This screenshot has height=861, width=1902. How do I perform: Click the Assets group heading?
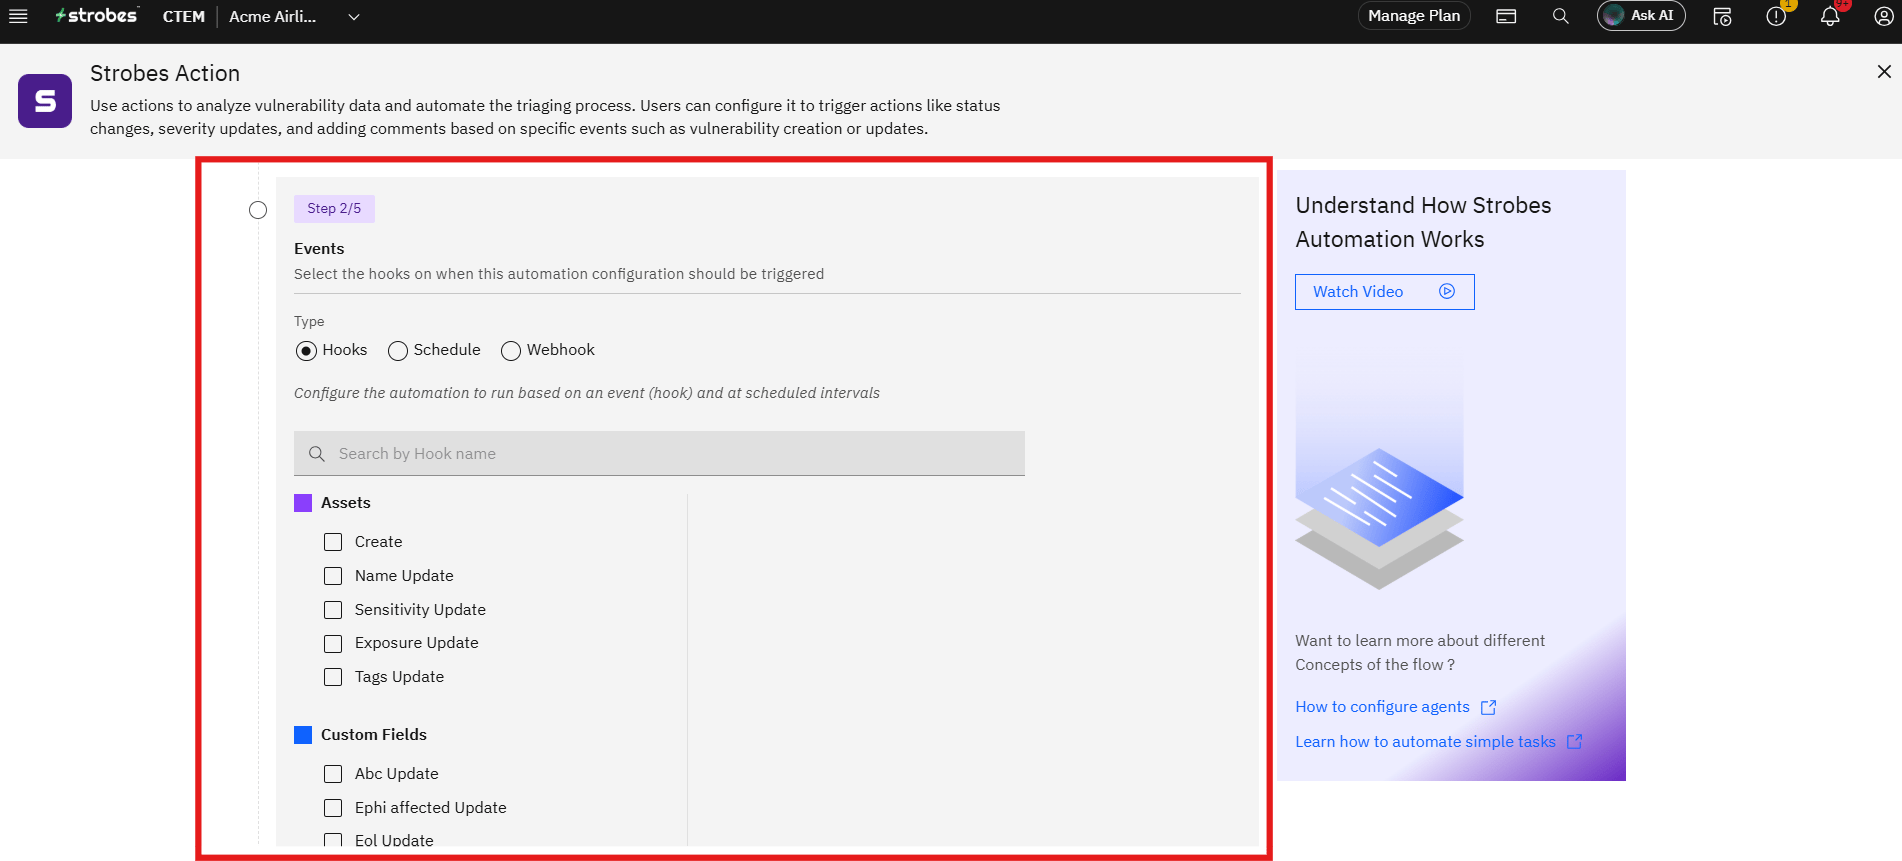pos(346,503)
